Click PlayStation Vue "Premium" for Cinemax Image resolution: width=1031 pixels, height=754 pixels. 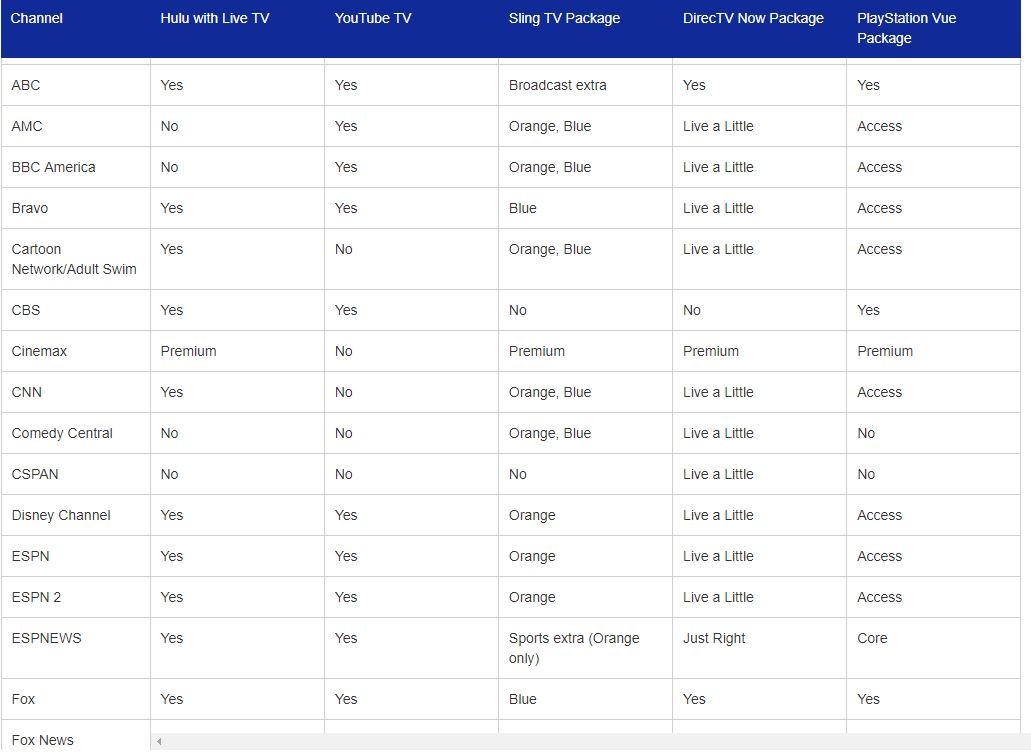point(885,351)
